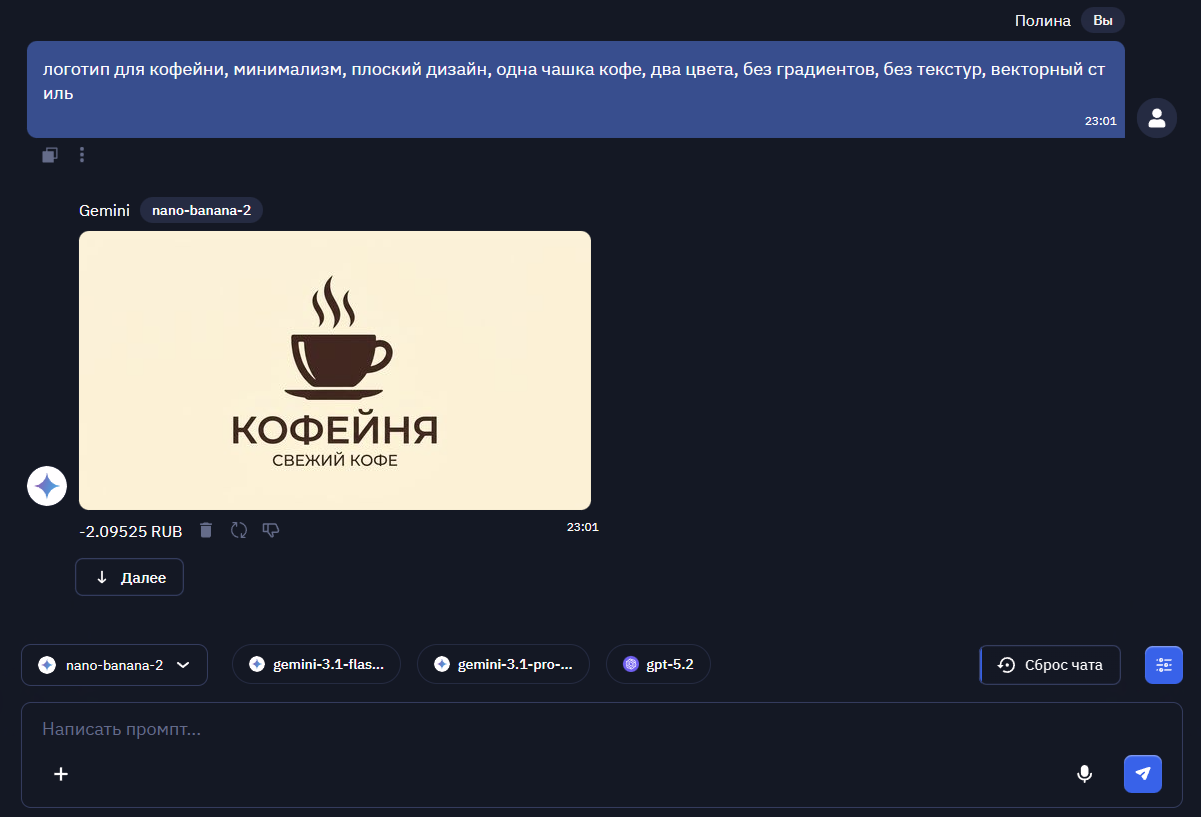Send the prompt with the paper plane button
Image resolution: width=1201 pixels, height=817 pixels.
click(1143, 774)
